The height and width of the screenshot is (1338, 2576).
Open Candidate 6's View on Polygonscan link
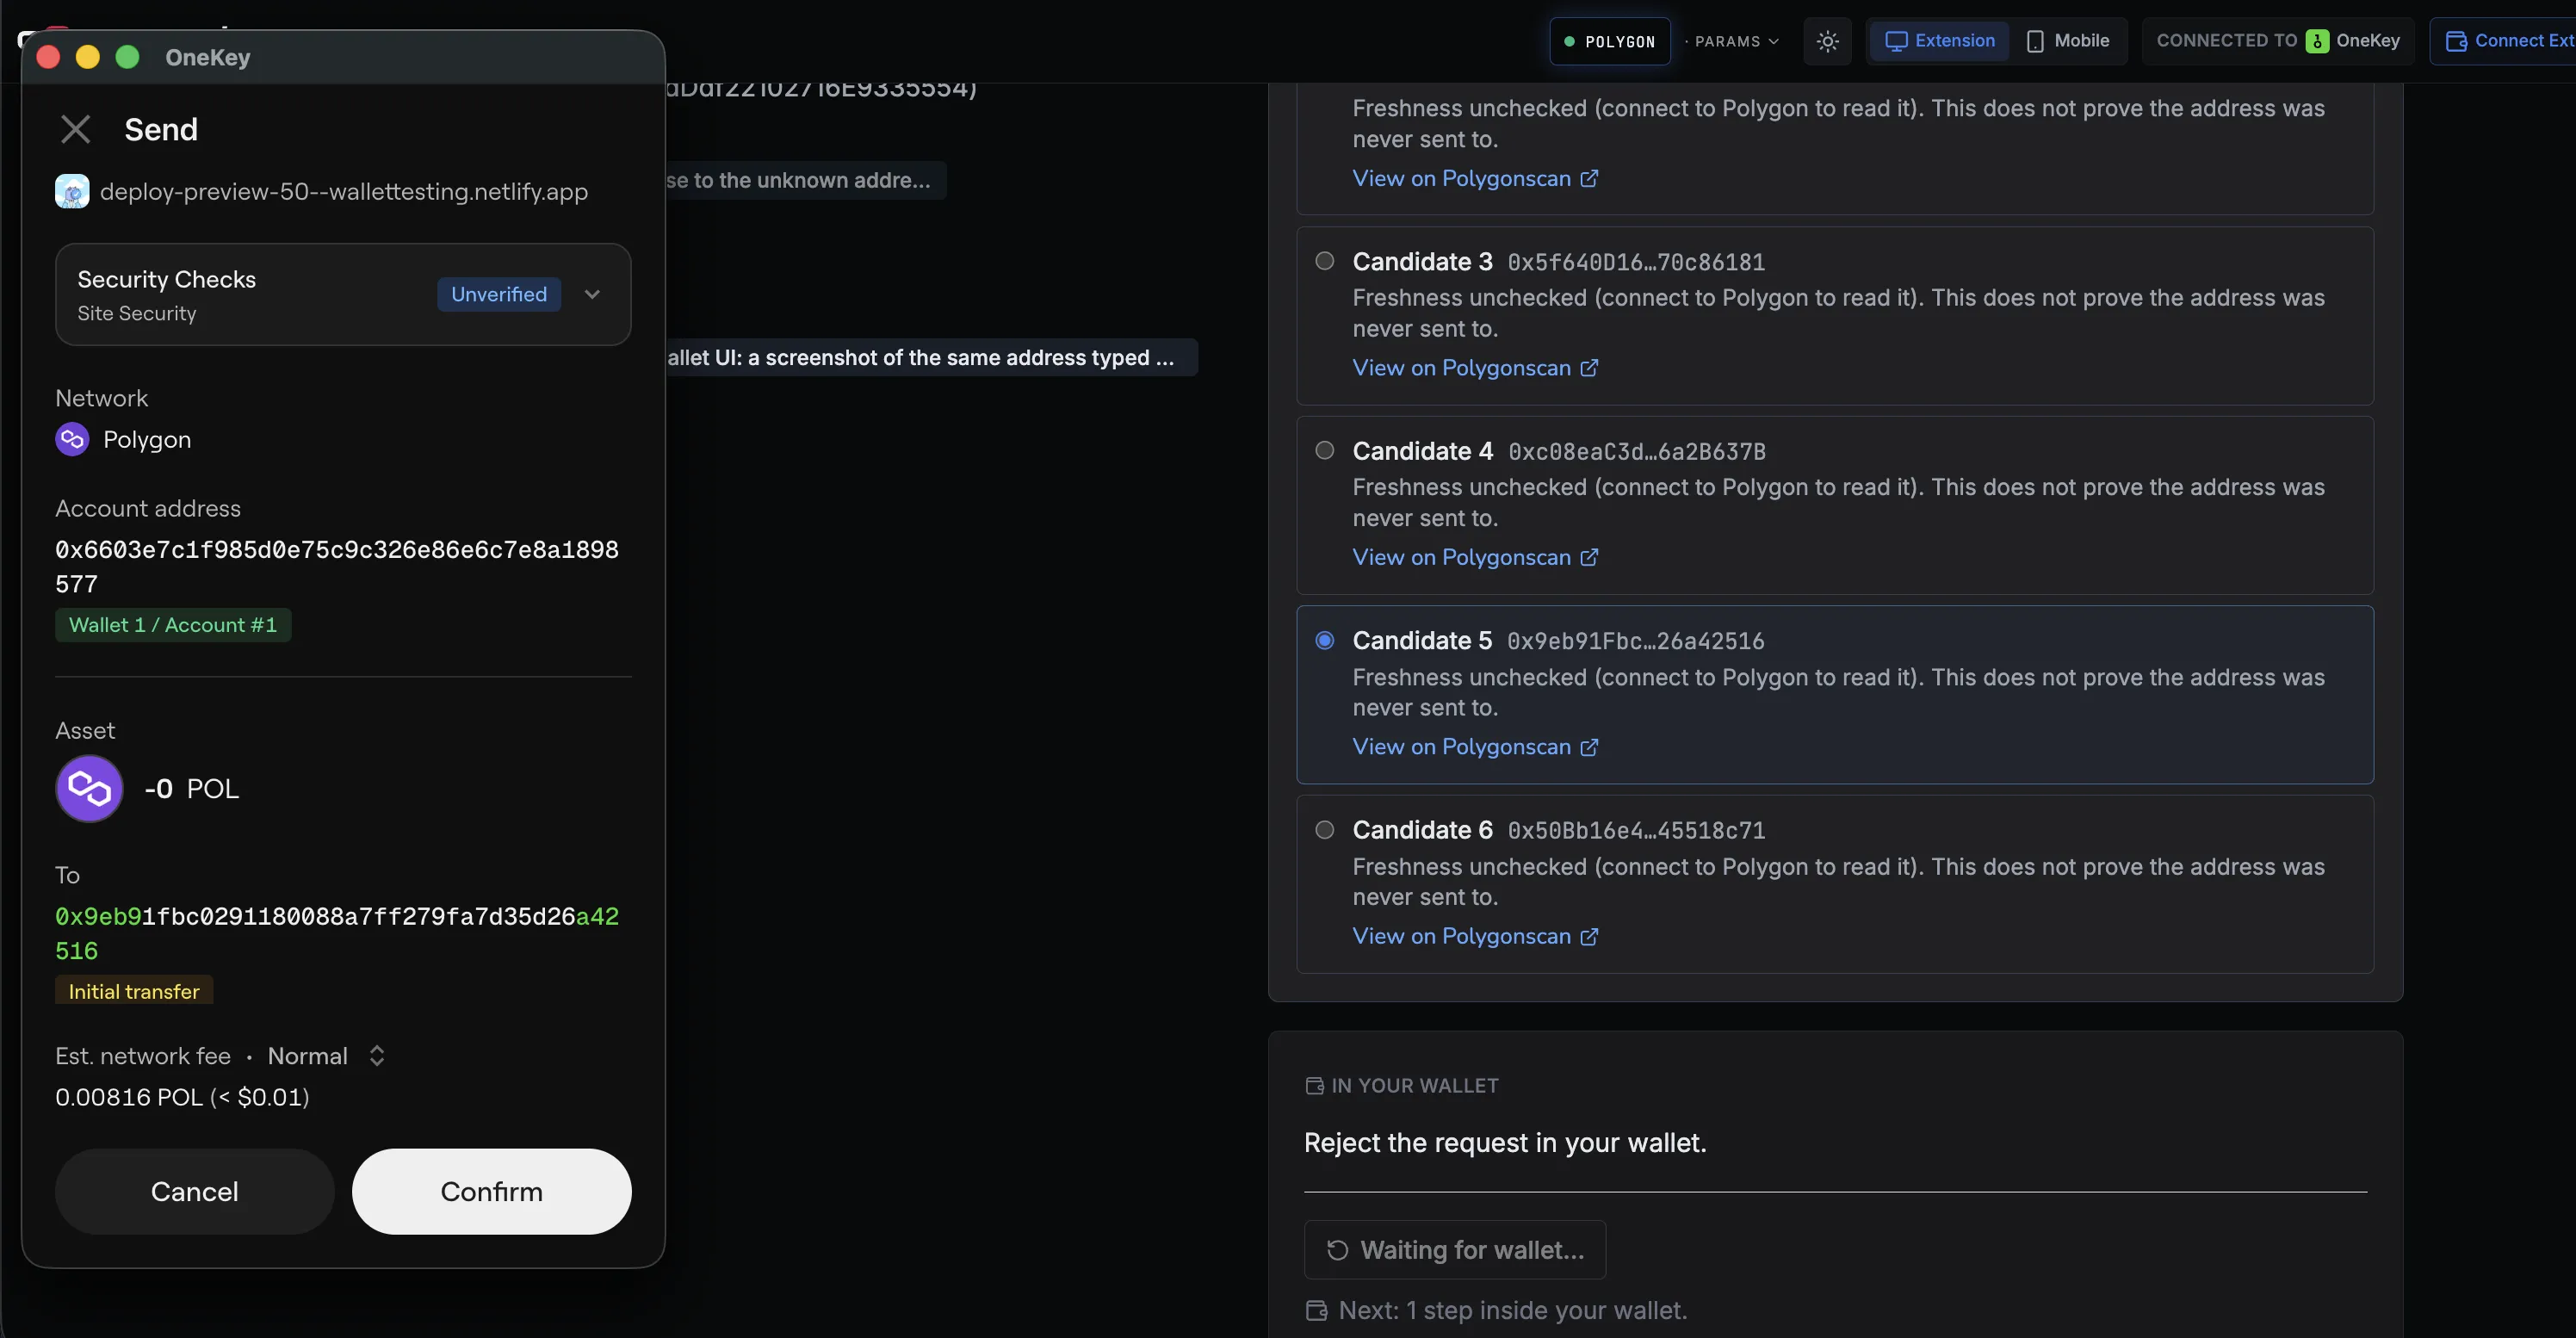(1475, 936)
